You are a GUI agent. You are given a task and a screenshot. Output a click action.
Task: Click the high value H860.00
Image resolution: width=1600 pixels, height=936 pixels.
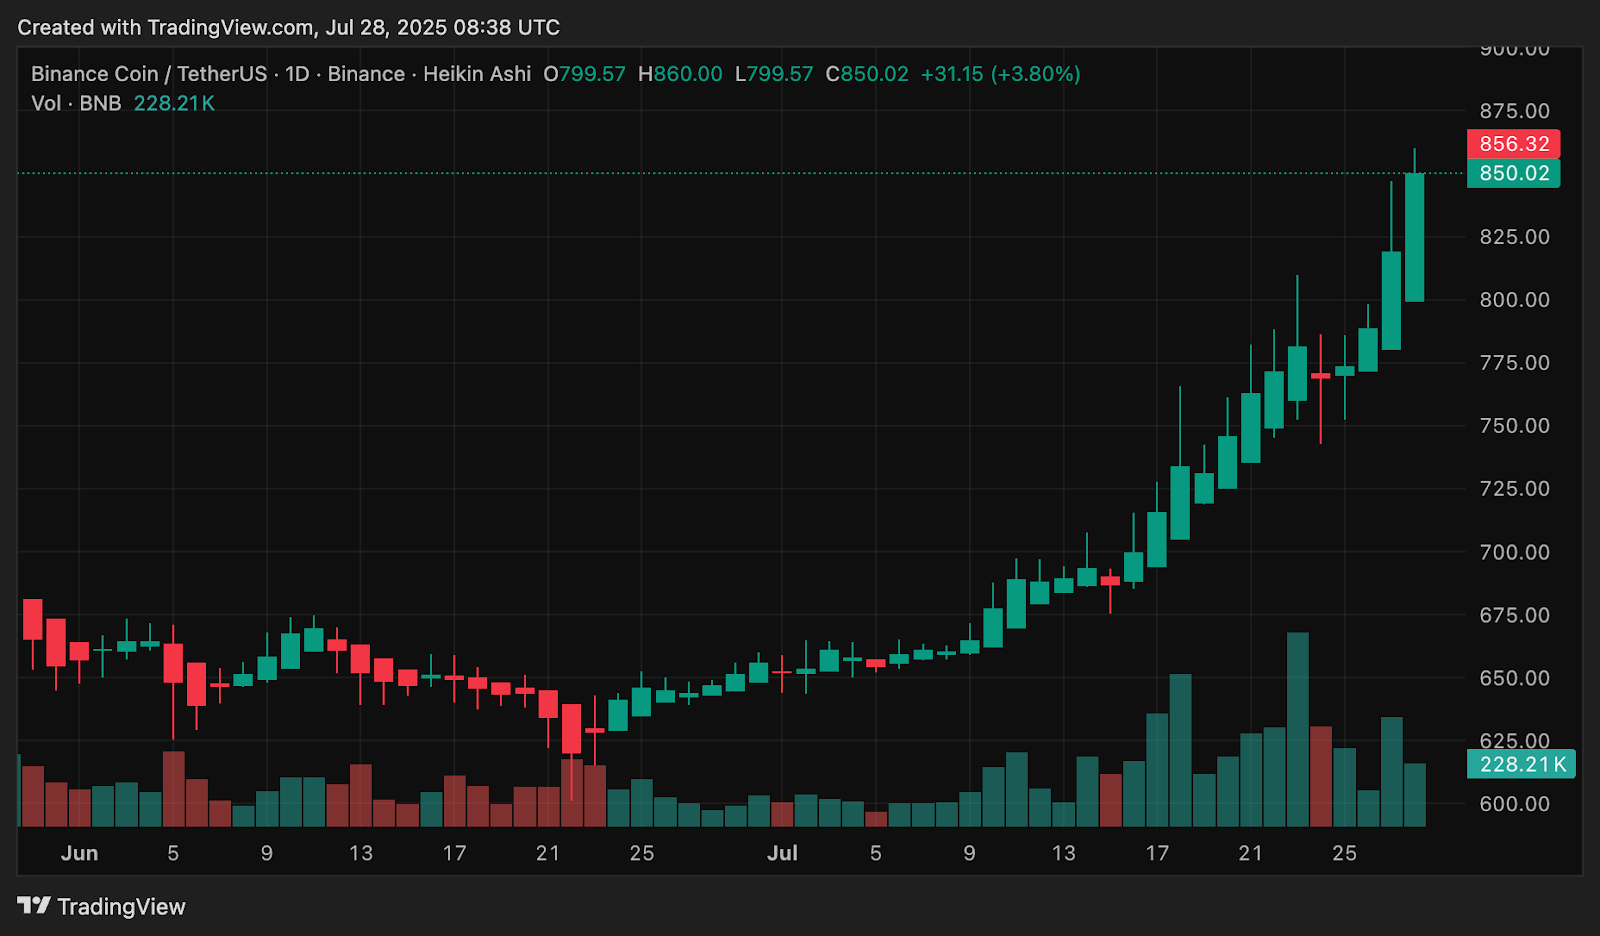tap(680, 74)
